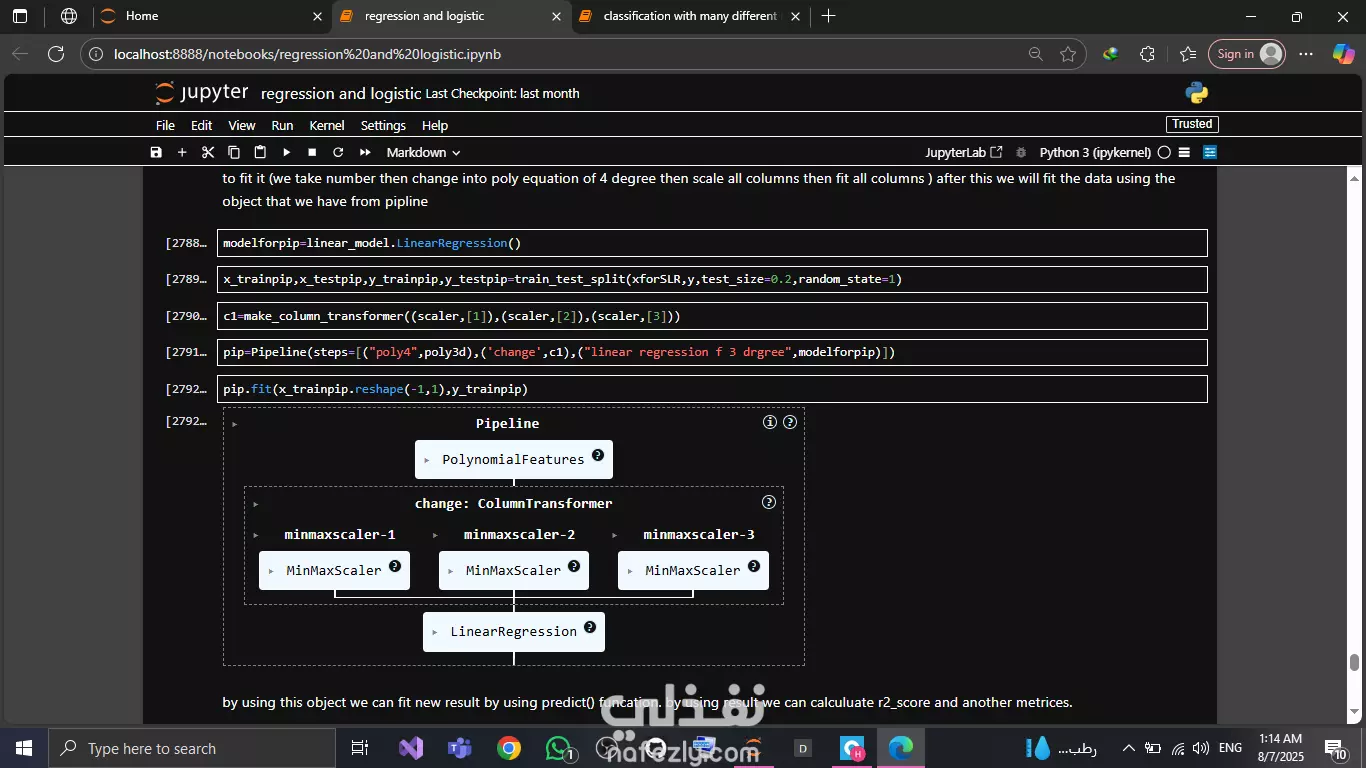Open Visual Studio from the taskbar

[411, 748]
